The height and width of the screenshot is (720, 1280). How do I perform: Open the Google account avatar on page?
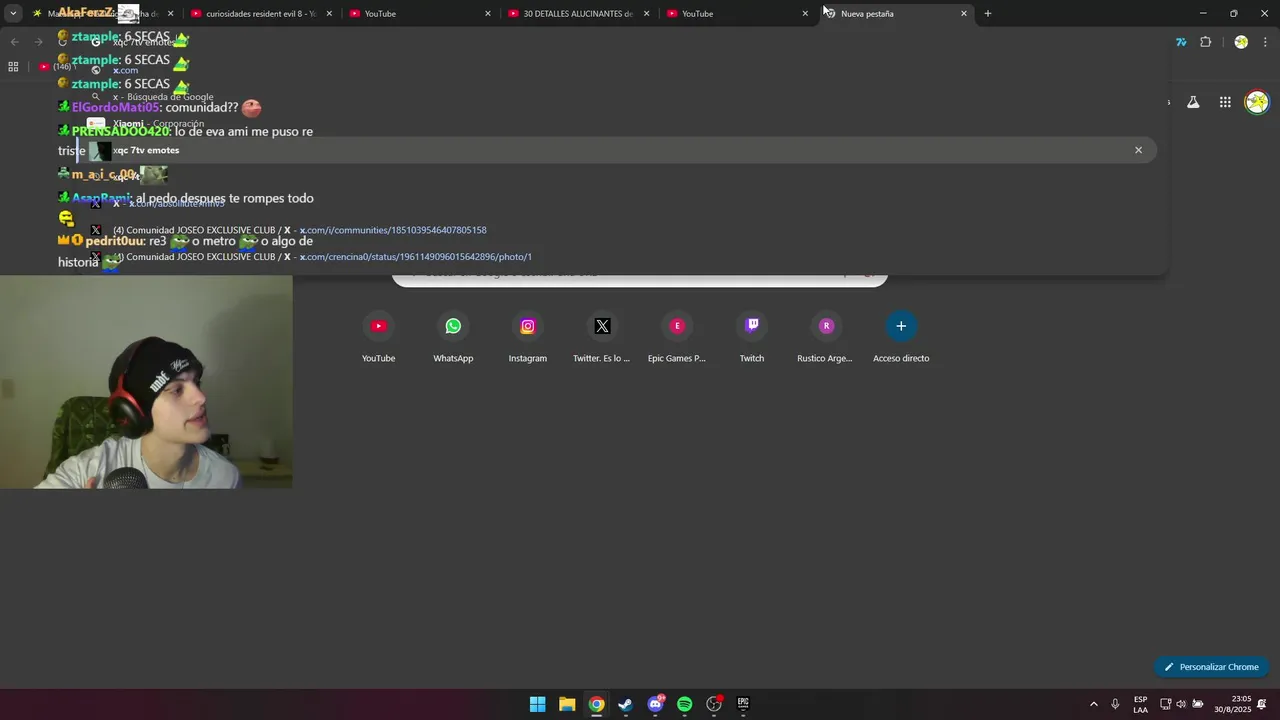click(x=1257, y=102)
